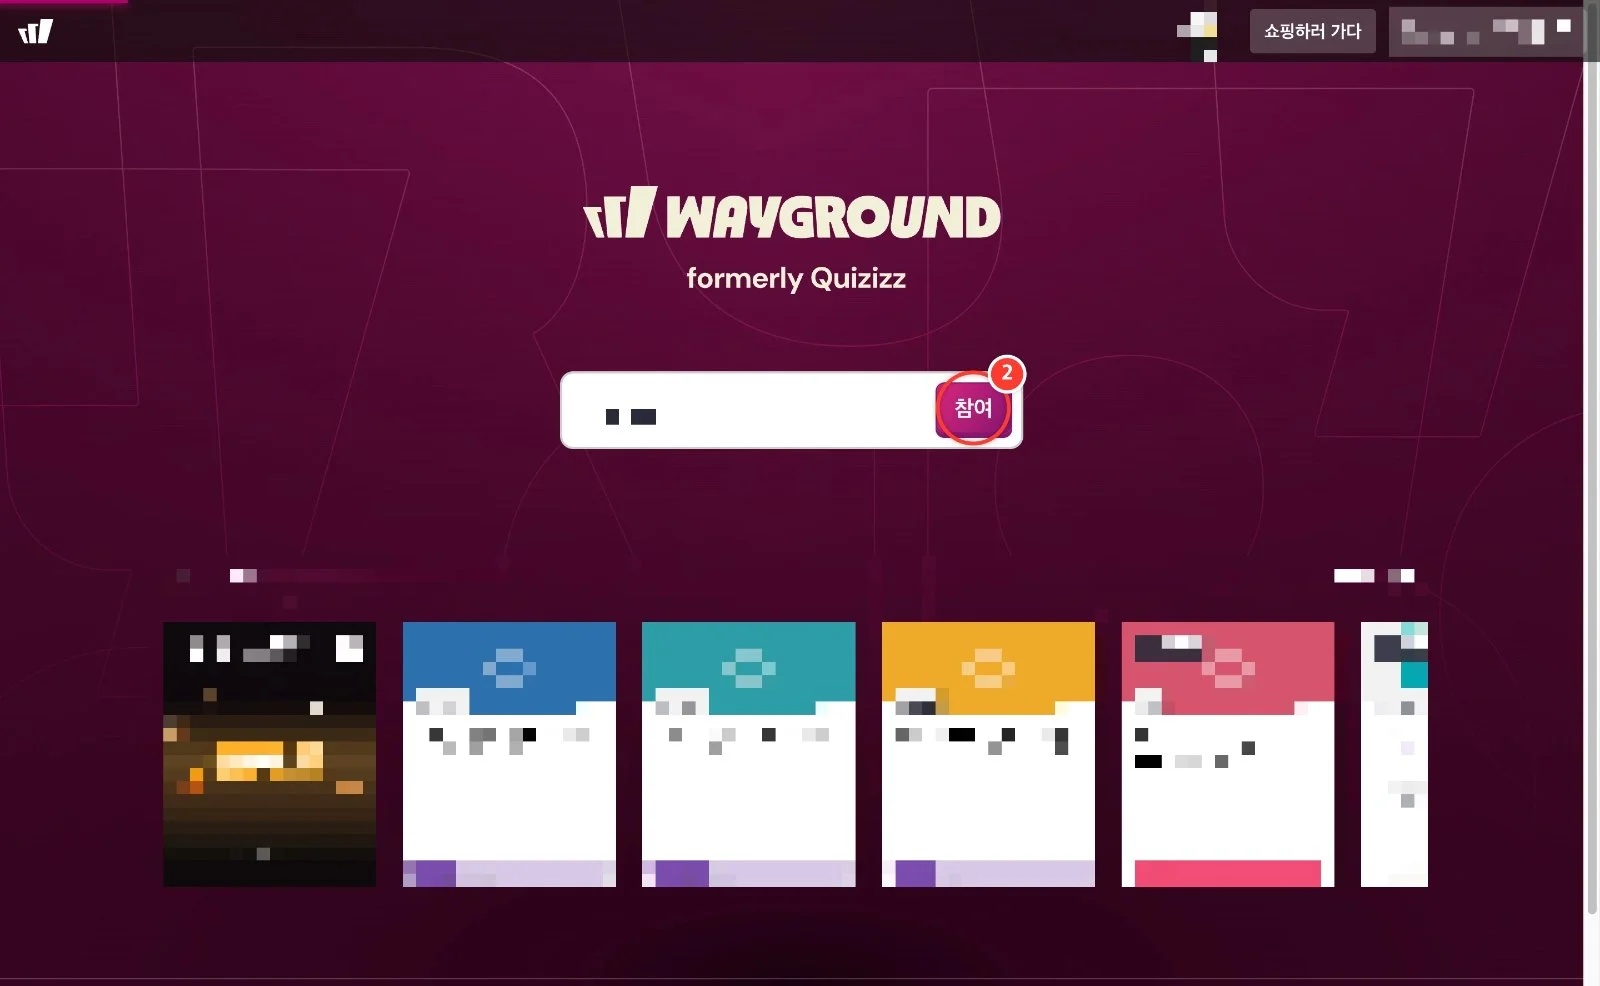Screen dimensions: 1600x986
Task: Open the teal header quiz card
Action: (748, 754)
